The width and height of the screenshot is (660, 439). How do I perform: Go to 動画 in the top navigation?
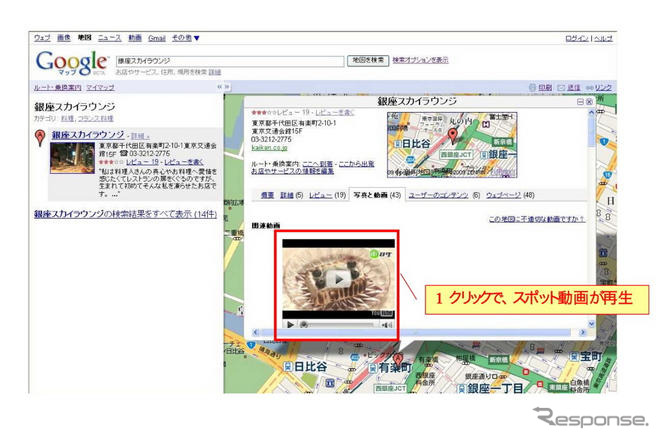tap(135, 38)
